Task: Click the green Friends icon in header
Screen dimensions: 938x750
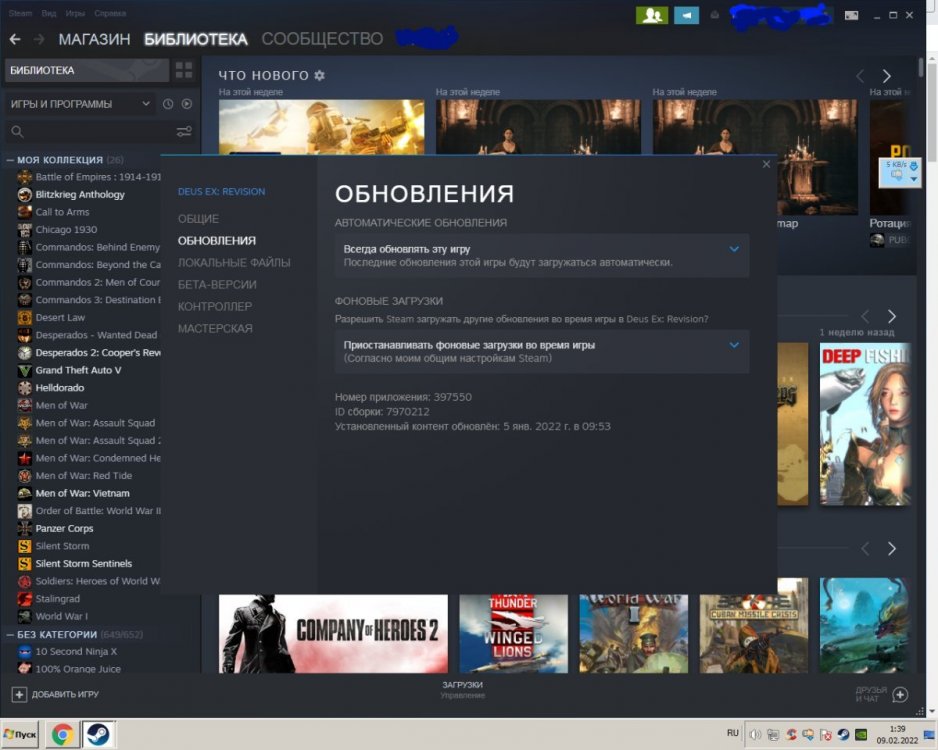Action: [x=651, y=15]
